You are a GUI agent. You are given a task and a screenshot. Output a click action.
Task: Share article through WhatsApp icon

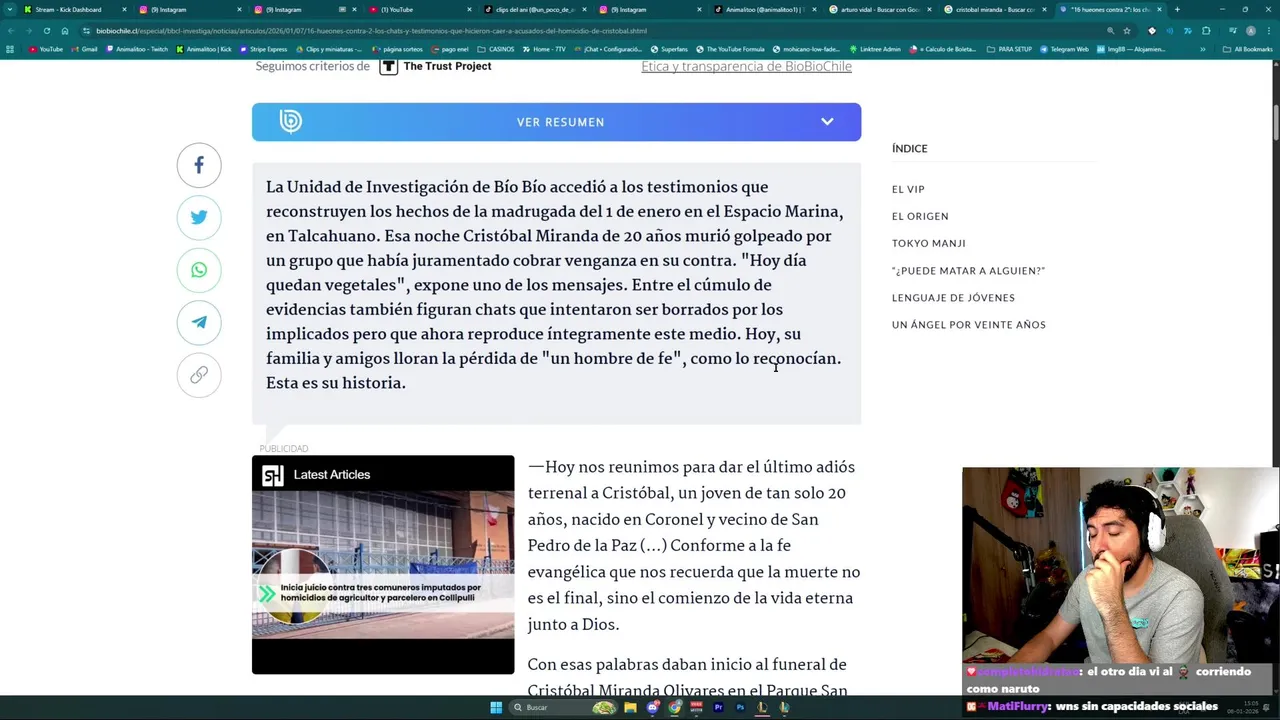click(199, 270)
